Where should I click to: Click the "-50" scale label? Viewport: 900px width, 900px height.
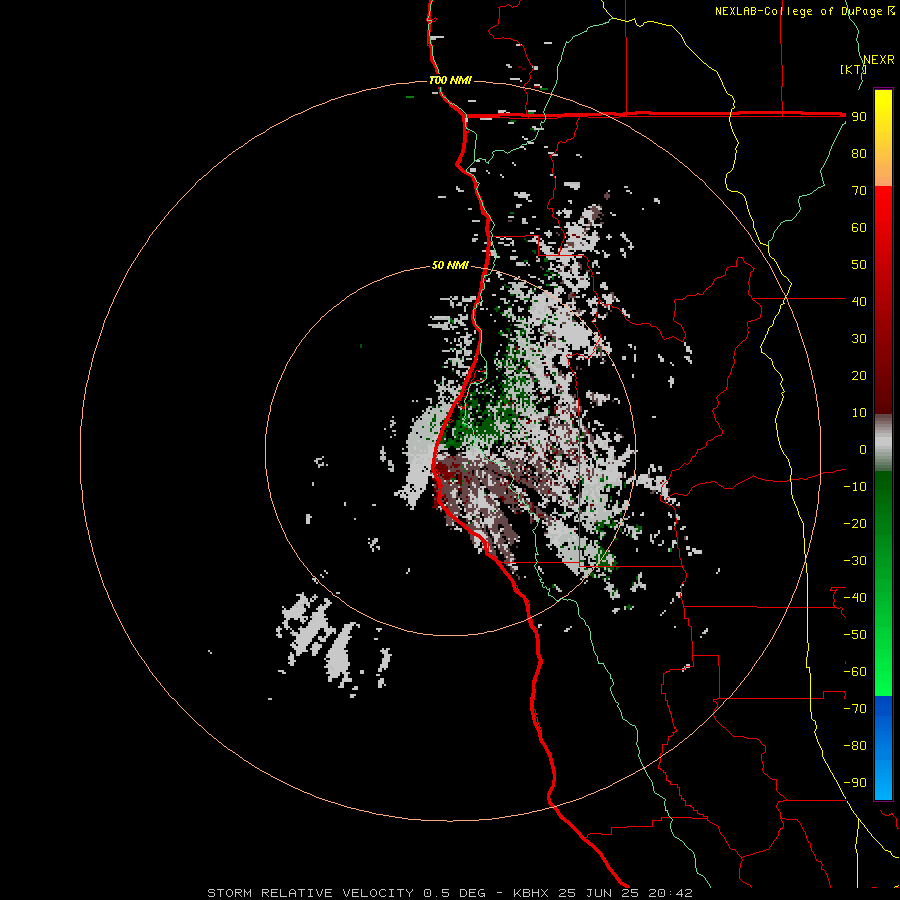click(855, 635)
